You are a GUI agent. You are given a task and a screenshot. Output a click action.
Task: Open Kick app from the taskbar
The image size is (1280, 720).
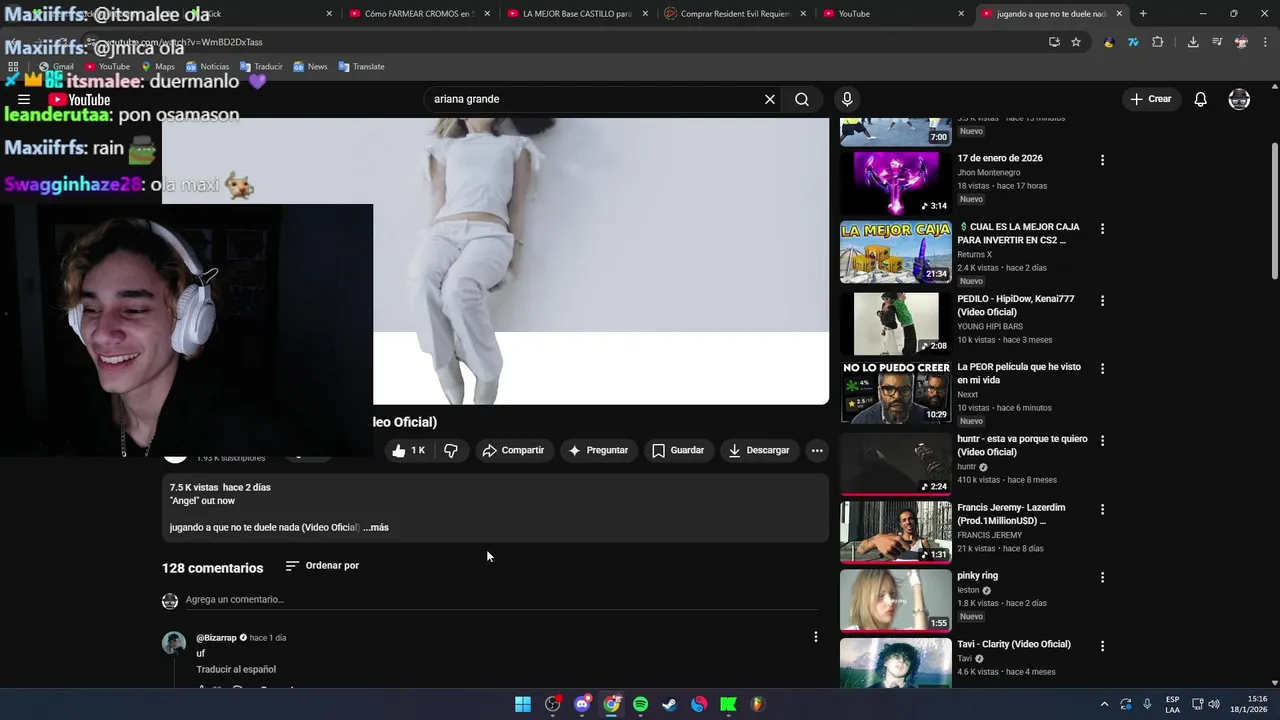[728, 704]
